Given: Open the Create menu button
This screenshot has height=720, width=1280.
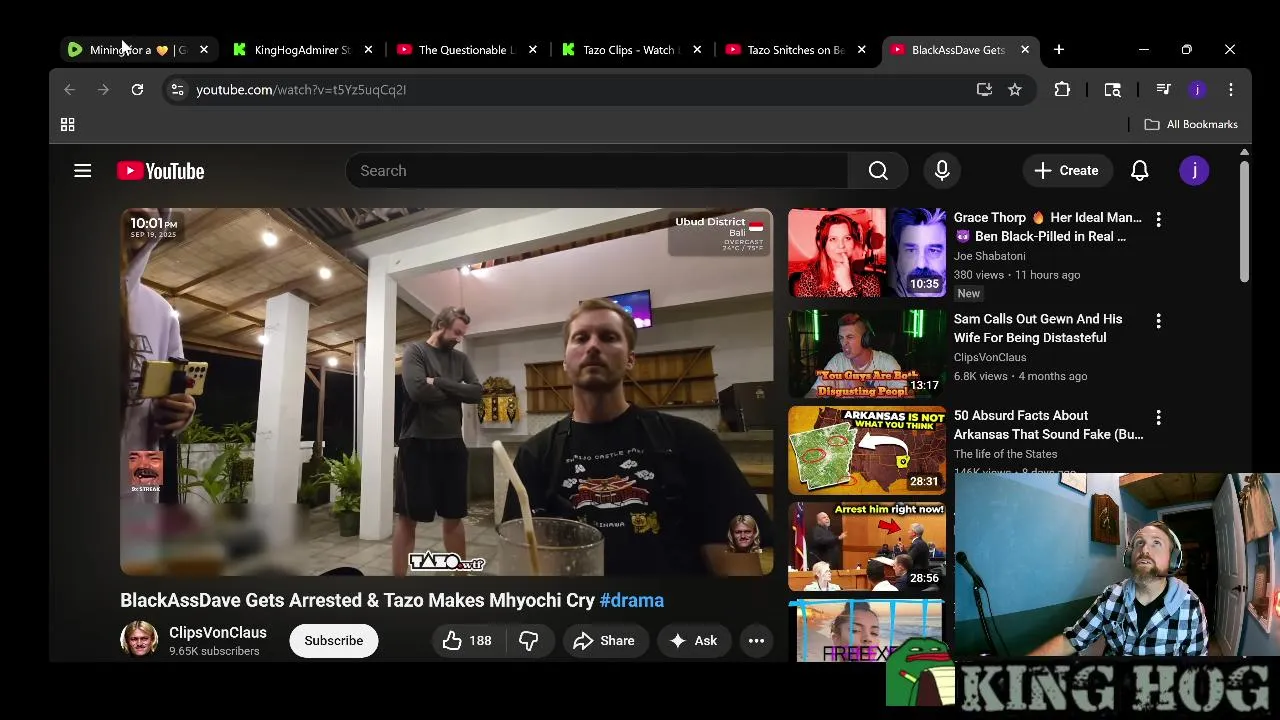Looking at the screenshot, I should point(1066,171).
